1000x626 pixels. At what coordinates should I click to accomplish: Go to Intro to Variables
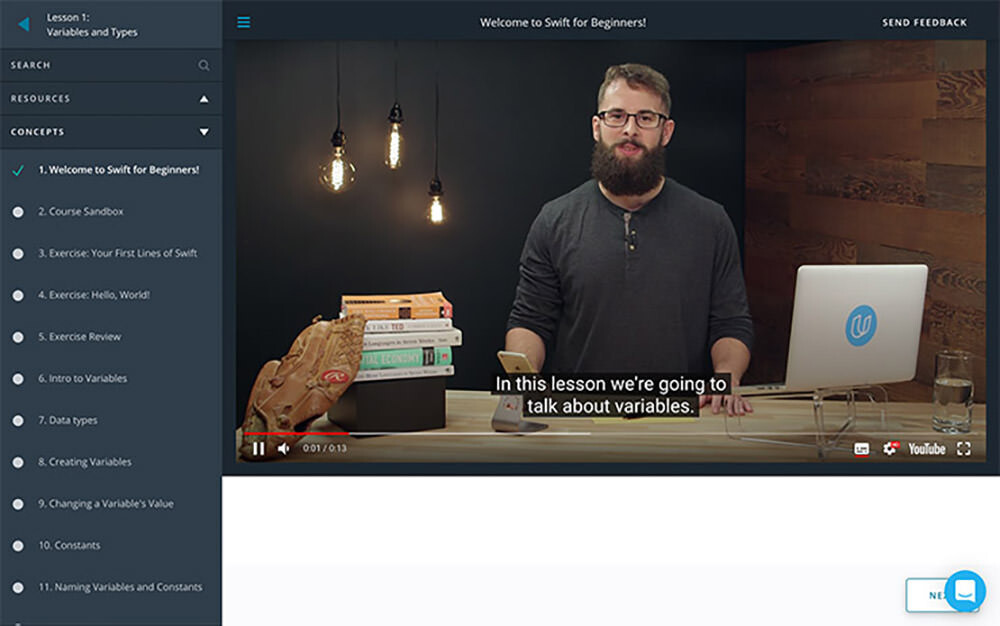pos(82,379)
